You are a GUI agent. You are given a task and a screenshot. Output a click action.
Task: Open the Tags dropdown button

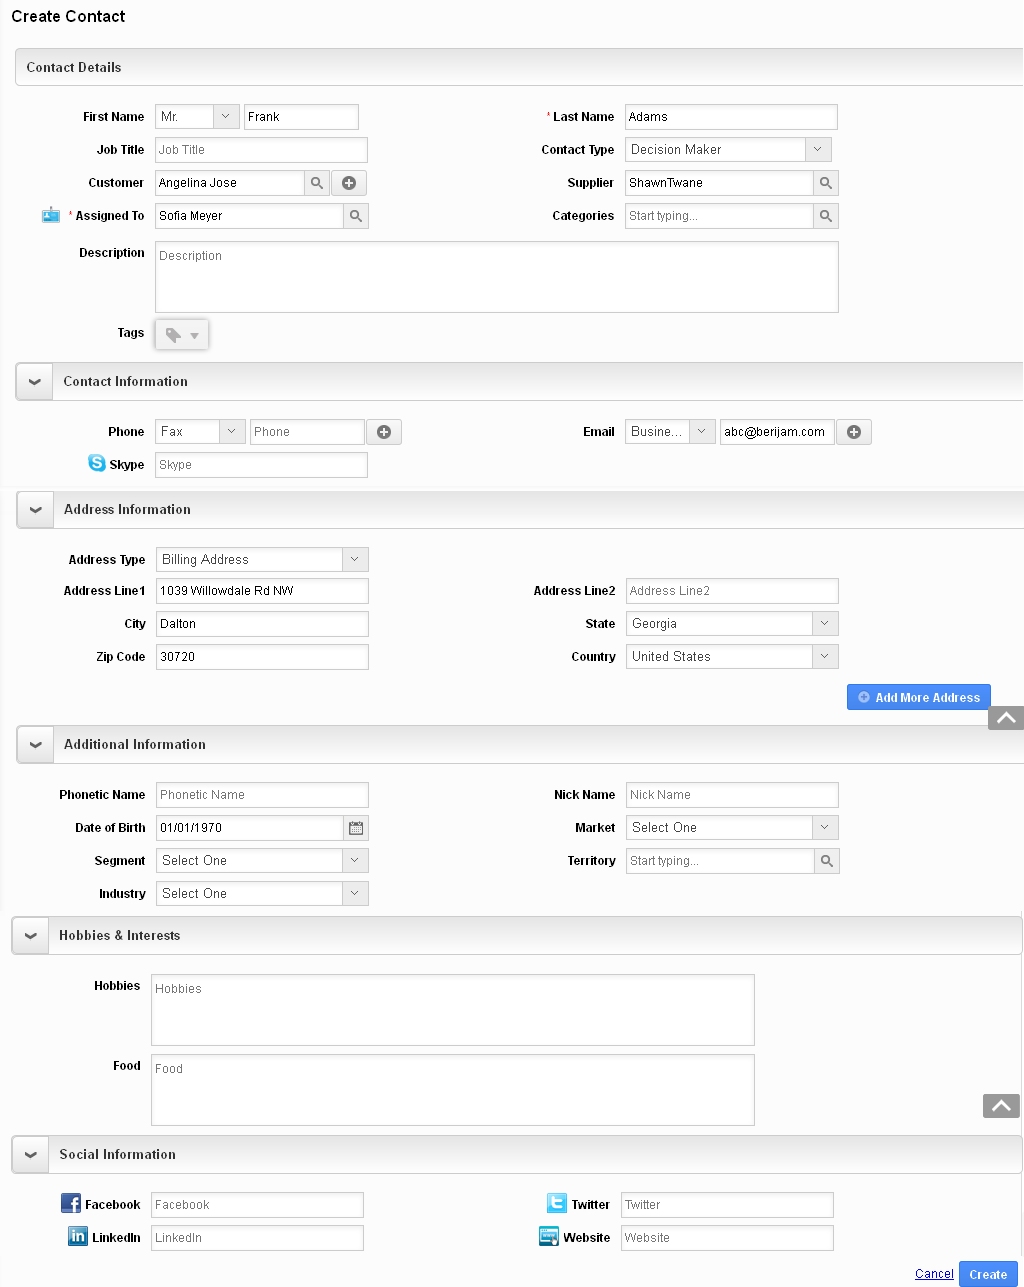pos(182,335)
